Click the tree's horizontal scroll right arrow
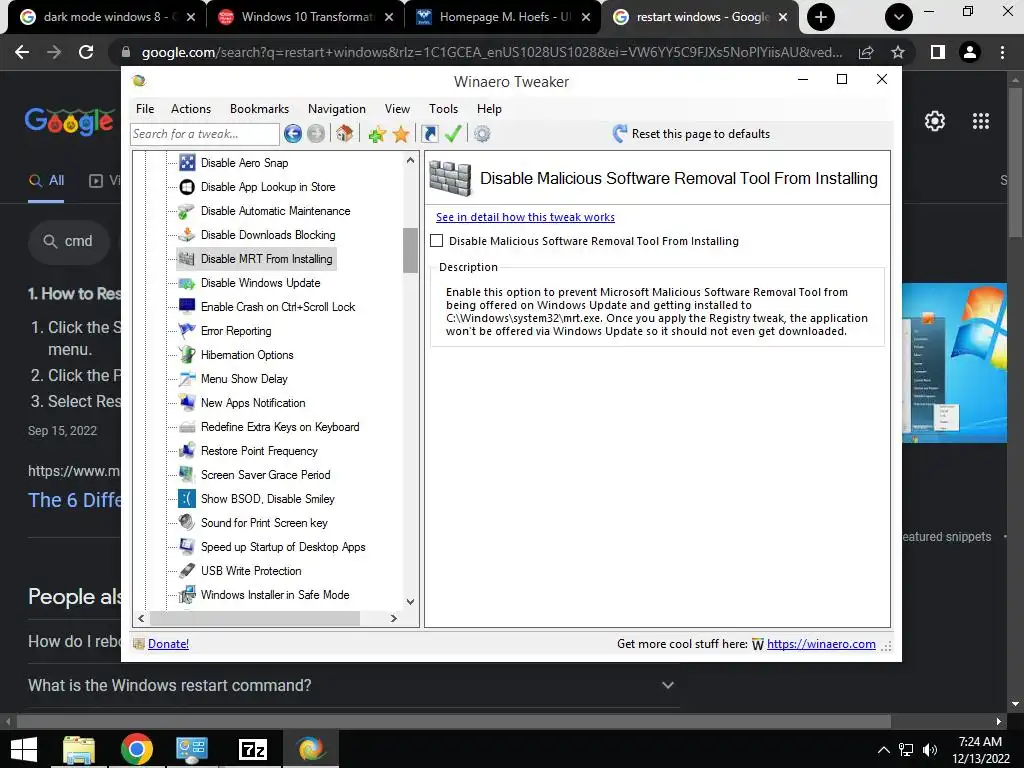 tap(394, 618)
